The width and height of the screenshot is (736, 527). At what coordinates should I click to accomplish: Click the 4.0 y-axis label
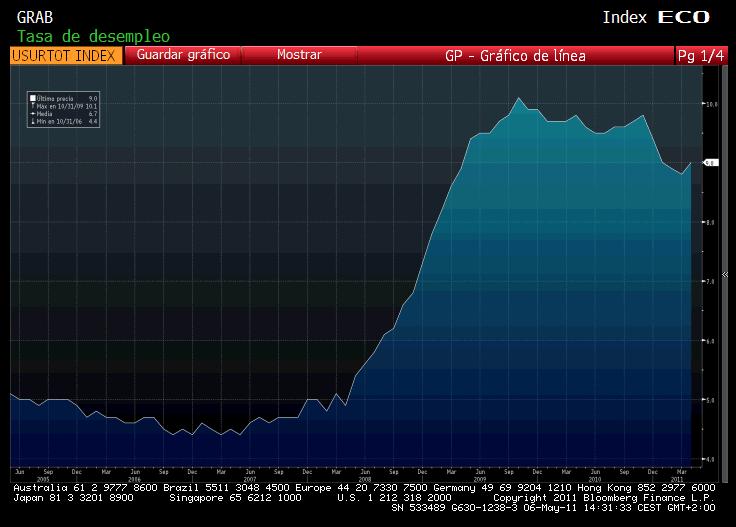[711, 459]
